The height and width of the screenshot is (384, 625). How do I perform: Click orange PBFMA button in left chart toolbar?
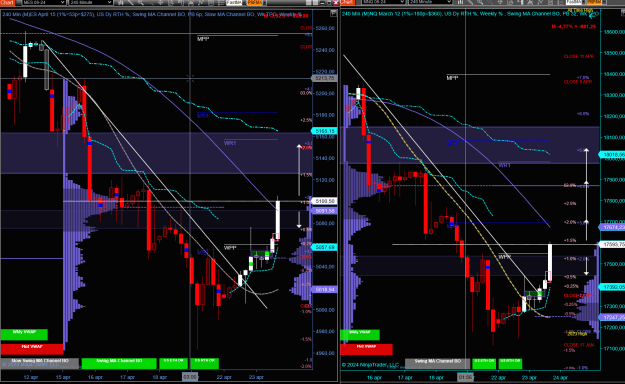(255, 2)
